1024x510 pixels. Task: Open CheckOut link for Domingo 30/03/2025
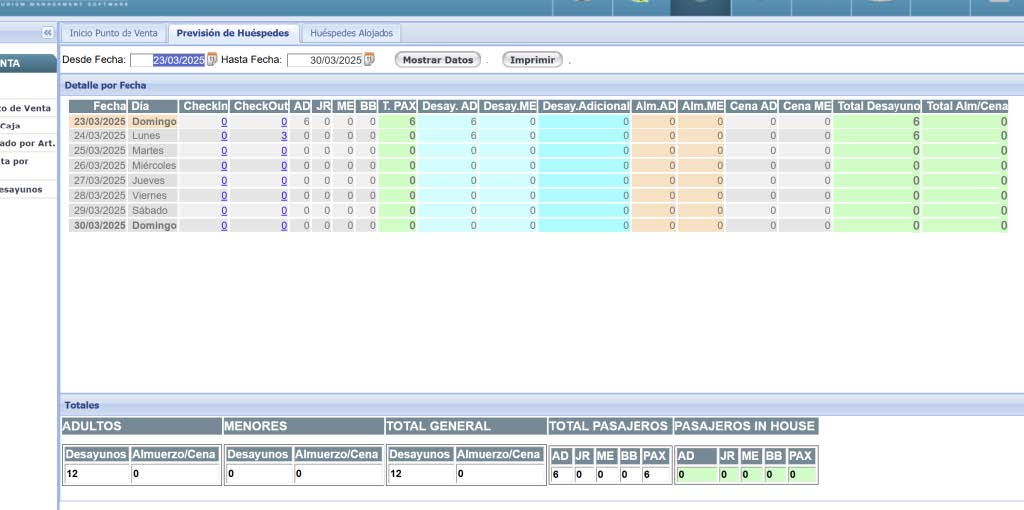[x=284, y=226]
